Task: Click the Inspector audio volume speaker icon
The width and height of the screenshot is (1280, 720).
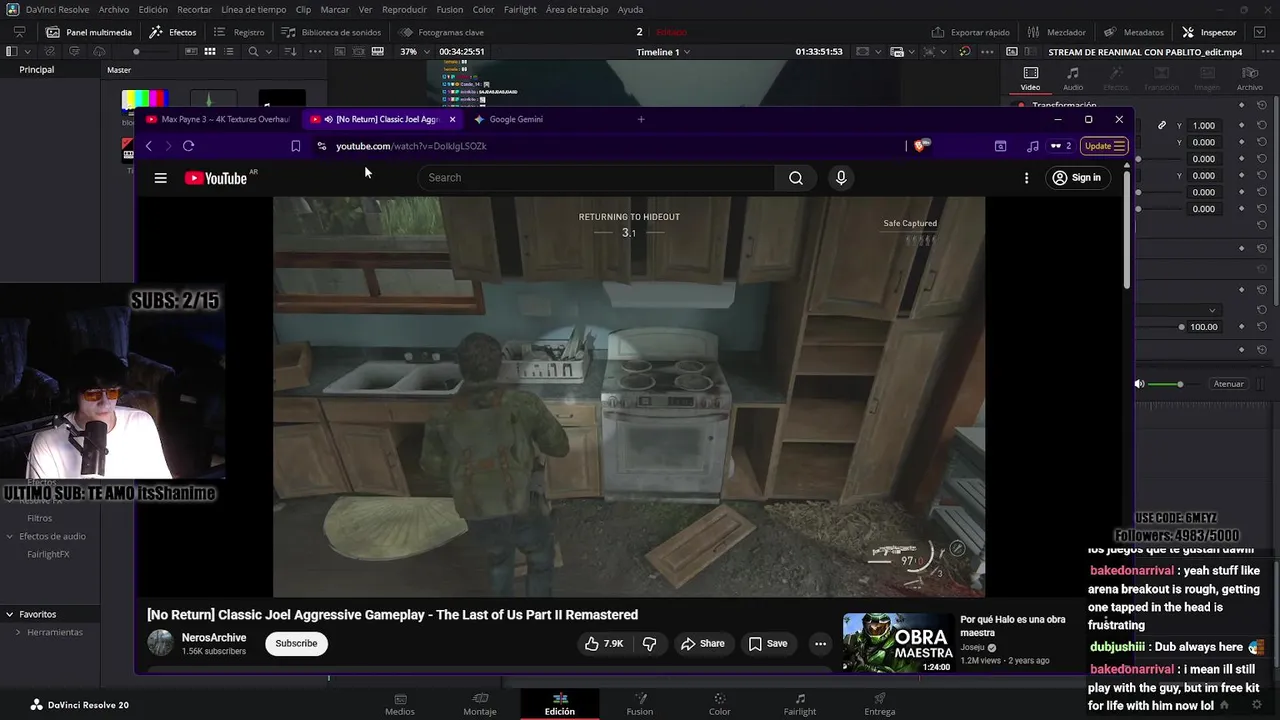Action: [x=1139, y=384]
